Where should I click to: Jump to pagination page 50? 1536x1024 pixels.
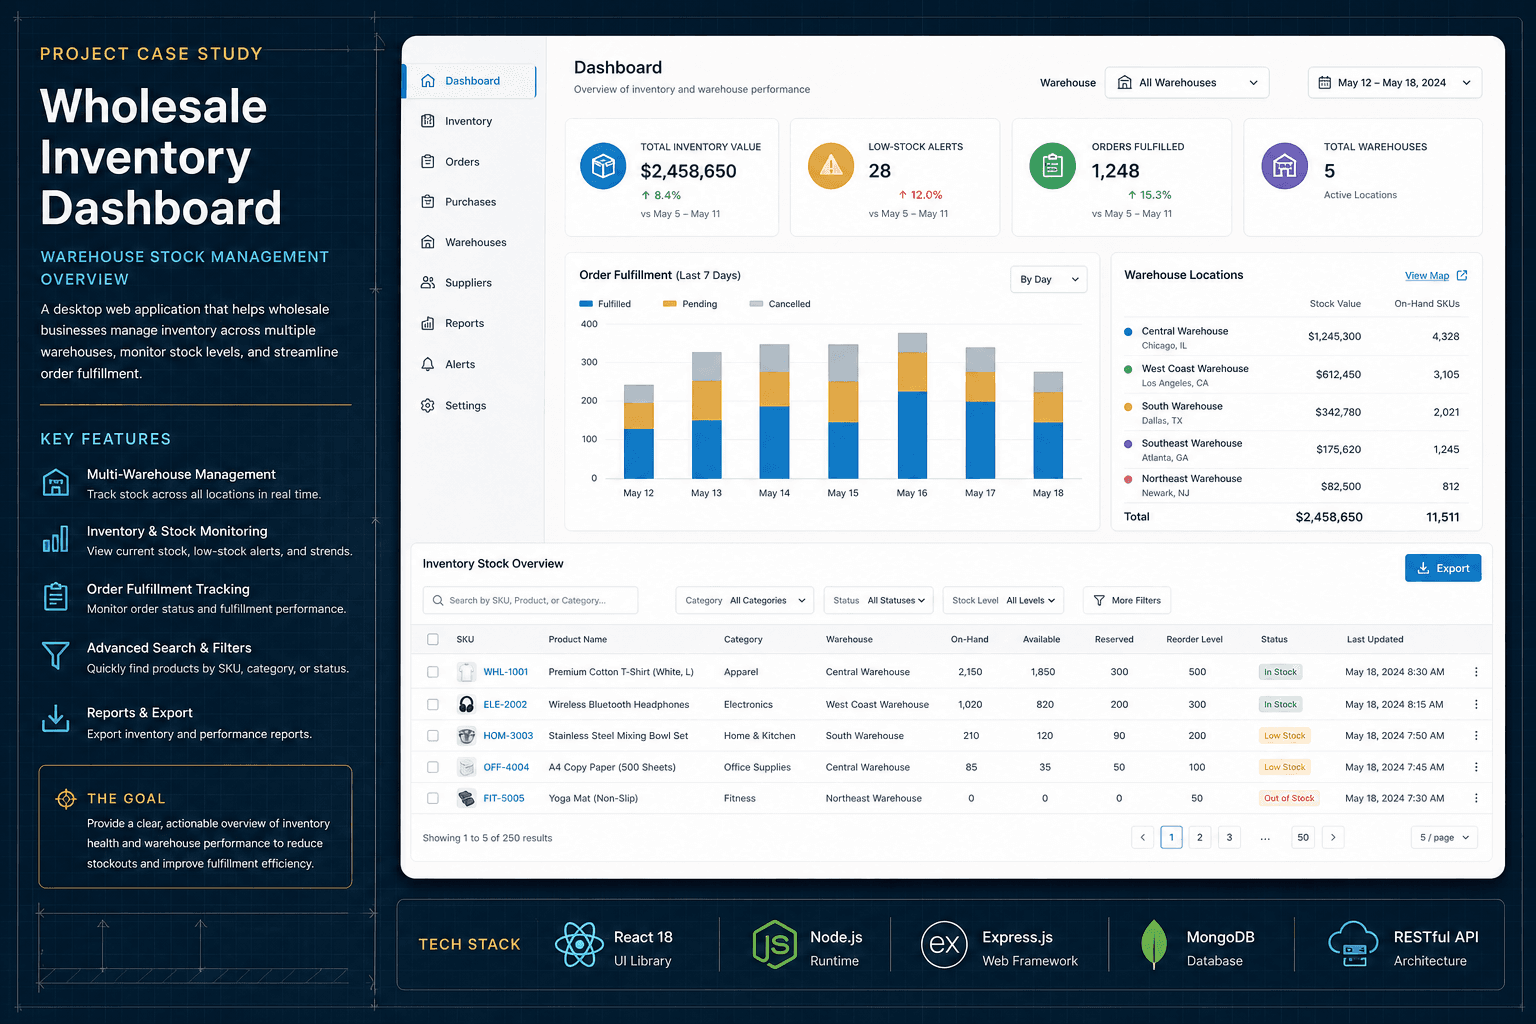(1303, 837)
